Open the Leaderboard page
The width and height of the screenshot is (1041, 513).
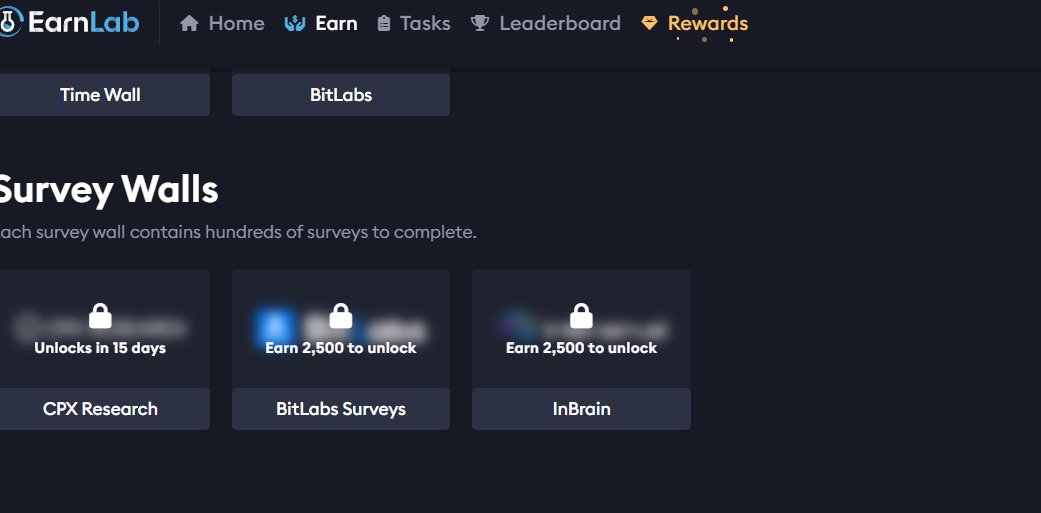[x=546, y=24]
